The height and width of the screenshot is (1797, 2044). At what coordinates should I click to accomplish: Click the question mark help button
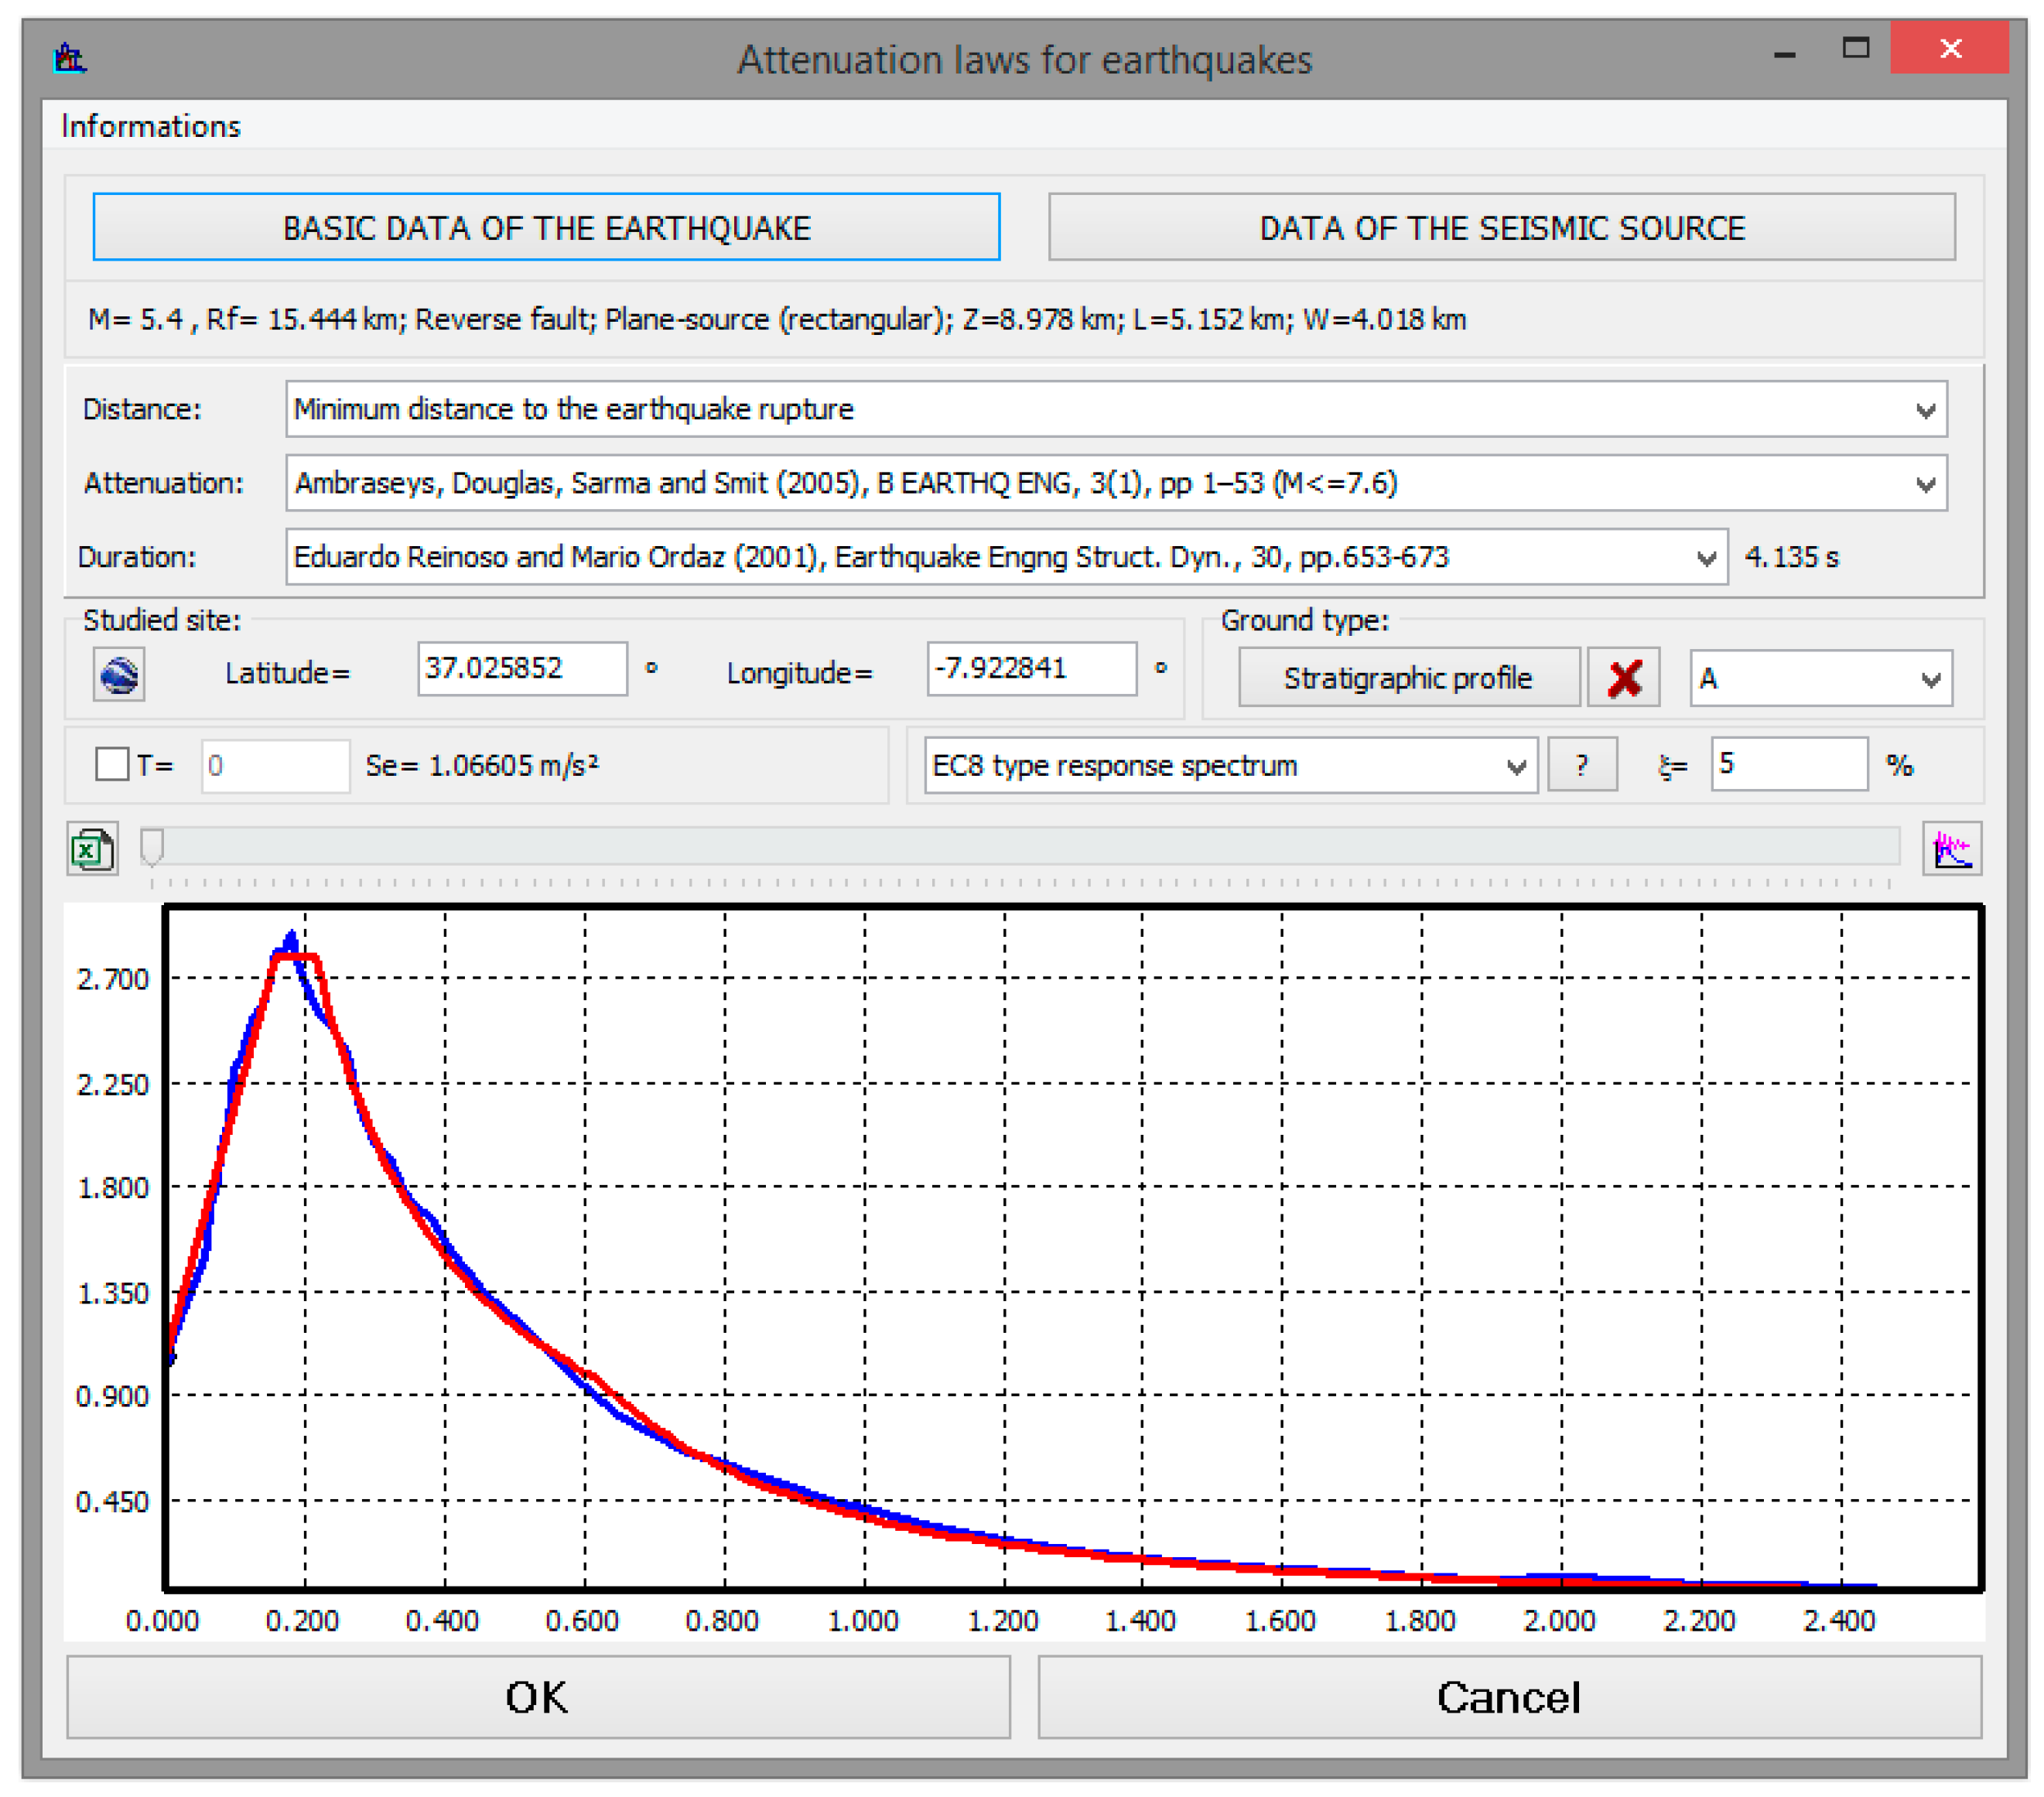click(x=1581, y=765)
